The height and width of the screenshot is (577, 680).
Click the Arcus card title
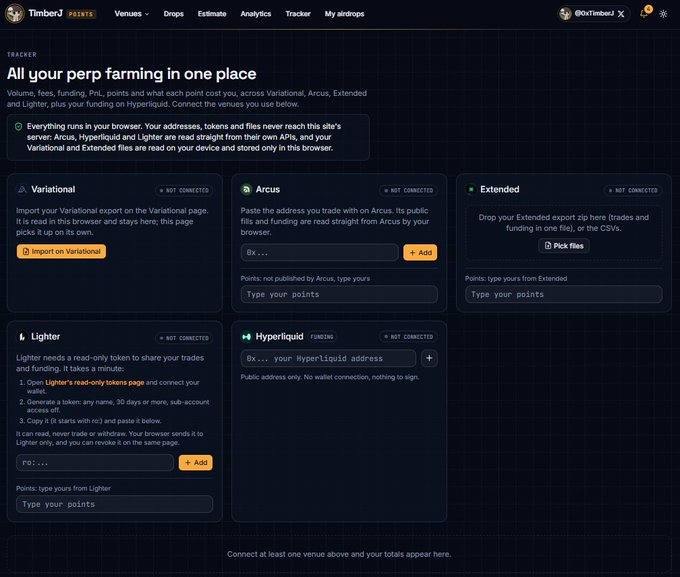[x=268, y=190]
